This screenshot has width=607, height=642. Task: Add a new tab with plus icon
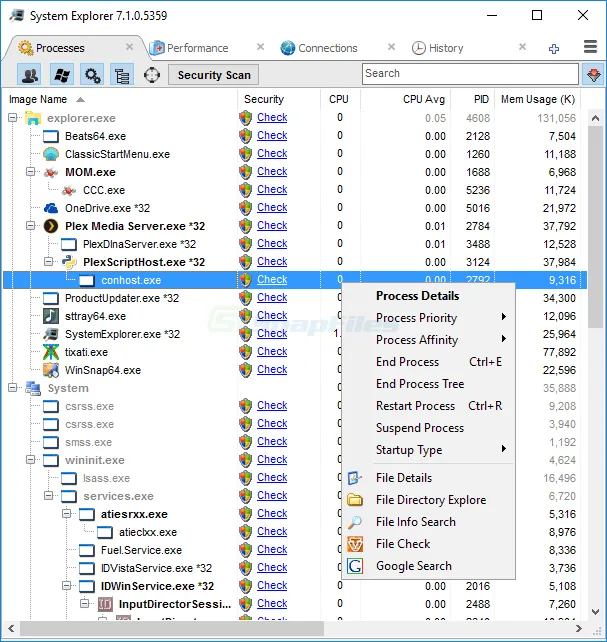(x=554, y=49)
